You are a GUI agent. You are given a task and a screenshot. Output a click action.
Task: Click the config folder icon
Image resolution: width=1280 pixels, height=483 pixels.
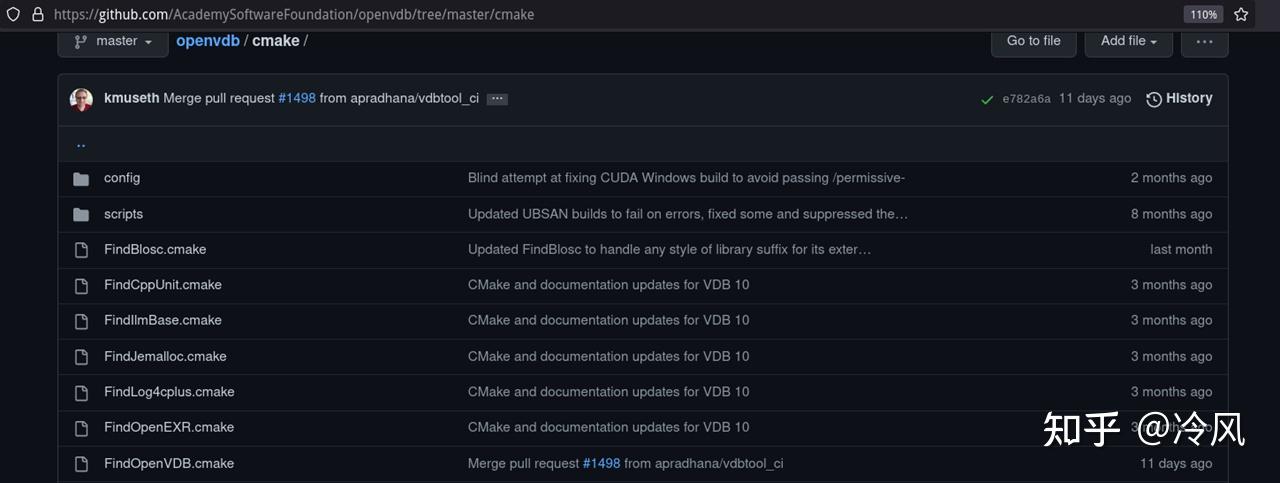pyautogui.click(x=81, y=178)
